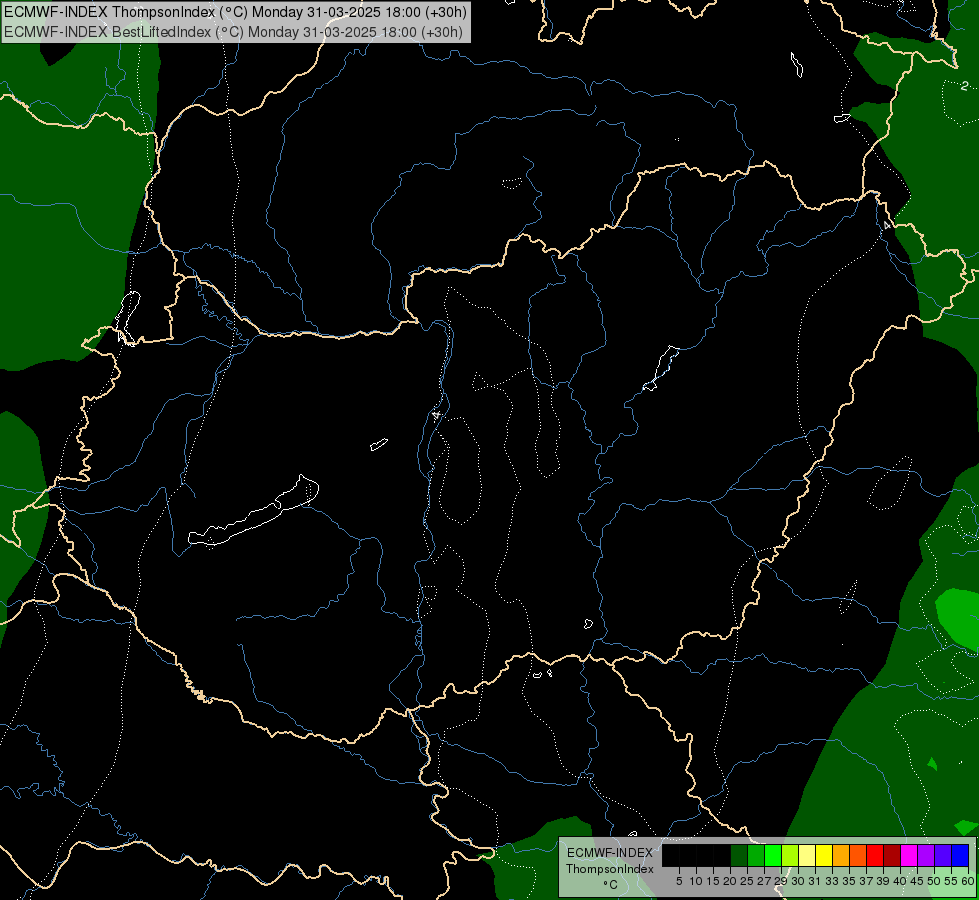Select the orange 33–35 legend swatch
This screenshot has height=900, width=979.
[841, 856]
